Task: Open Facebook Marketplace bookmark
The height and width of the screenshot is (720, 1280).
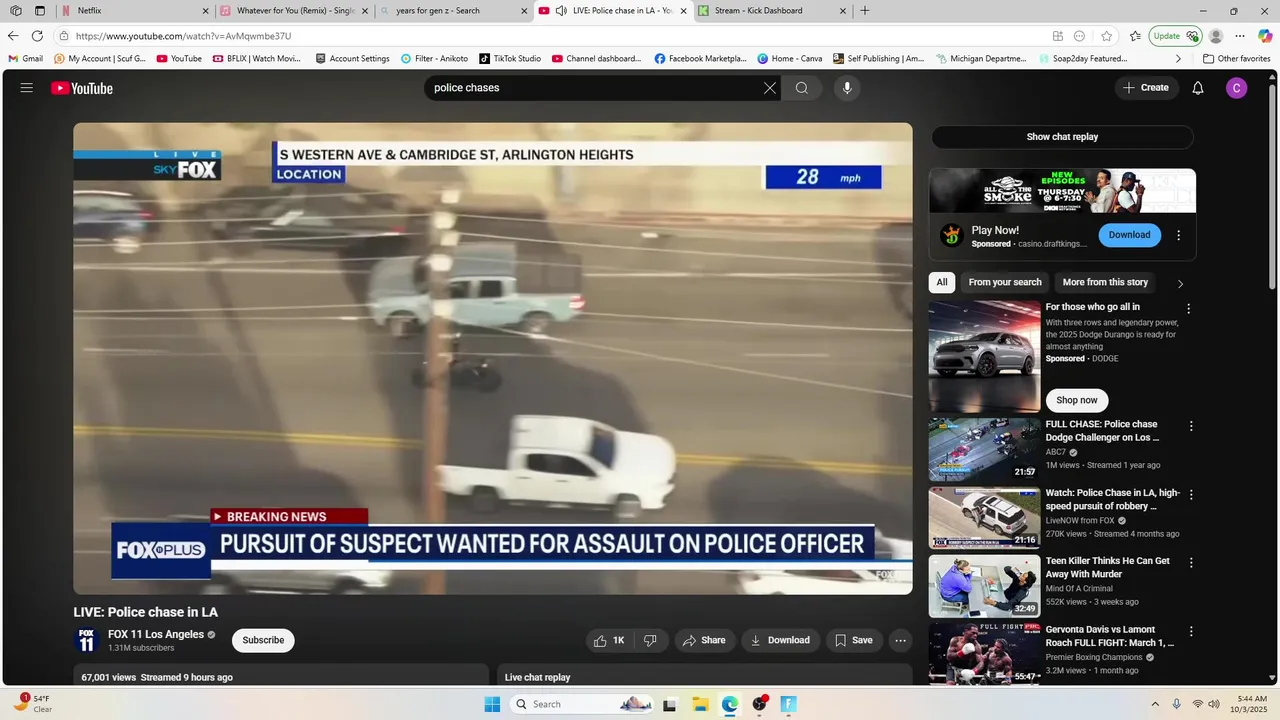Action: click(701, 59)
